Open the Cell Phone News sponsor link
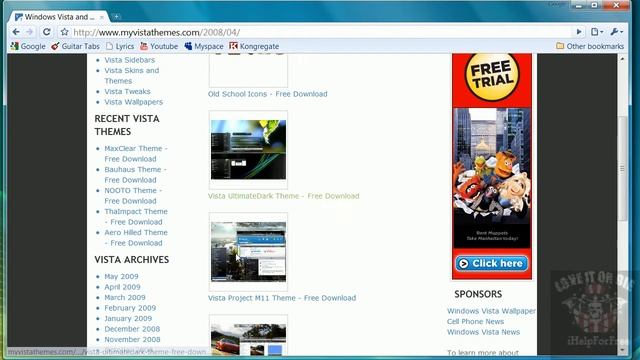This screenshot has height=360, width=640. pos(475,322)
